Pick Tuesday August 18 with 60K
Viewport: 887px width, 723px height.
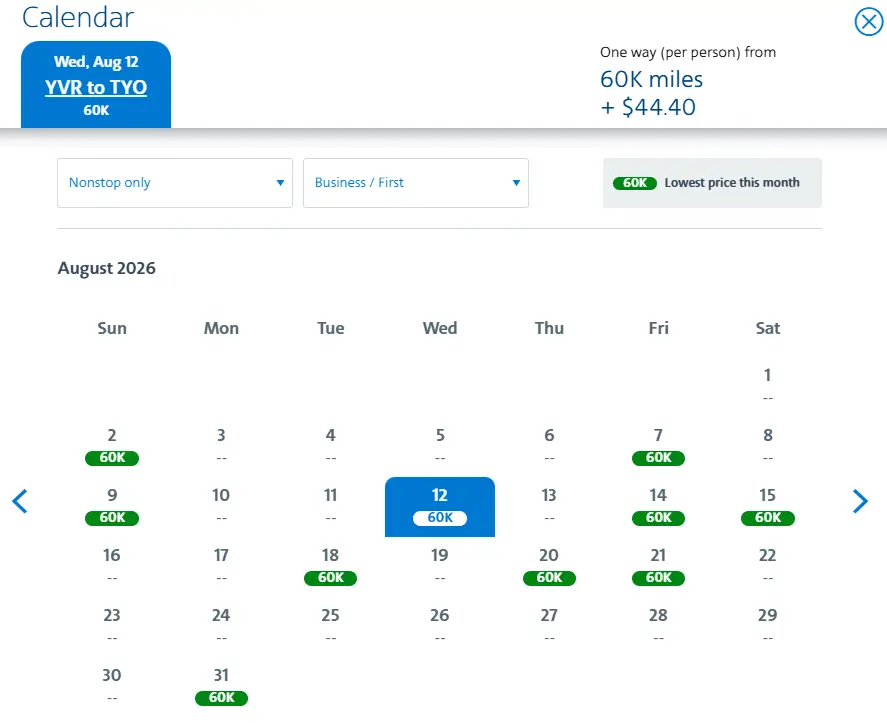330,566
